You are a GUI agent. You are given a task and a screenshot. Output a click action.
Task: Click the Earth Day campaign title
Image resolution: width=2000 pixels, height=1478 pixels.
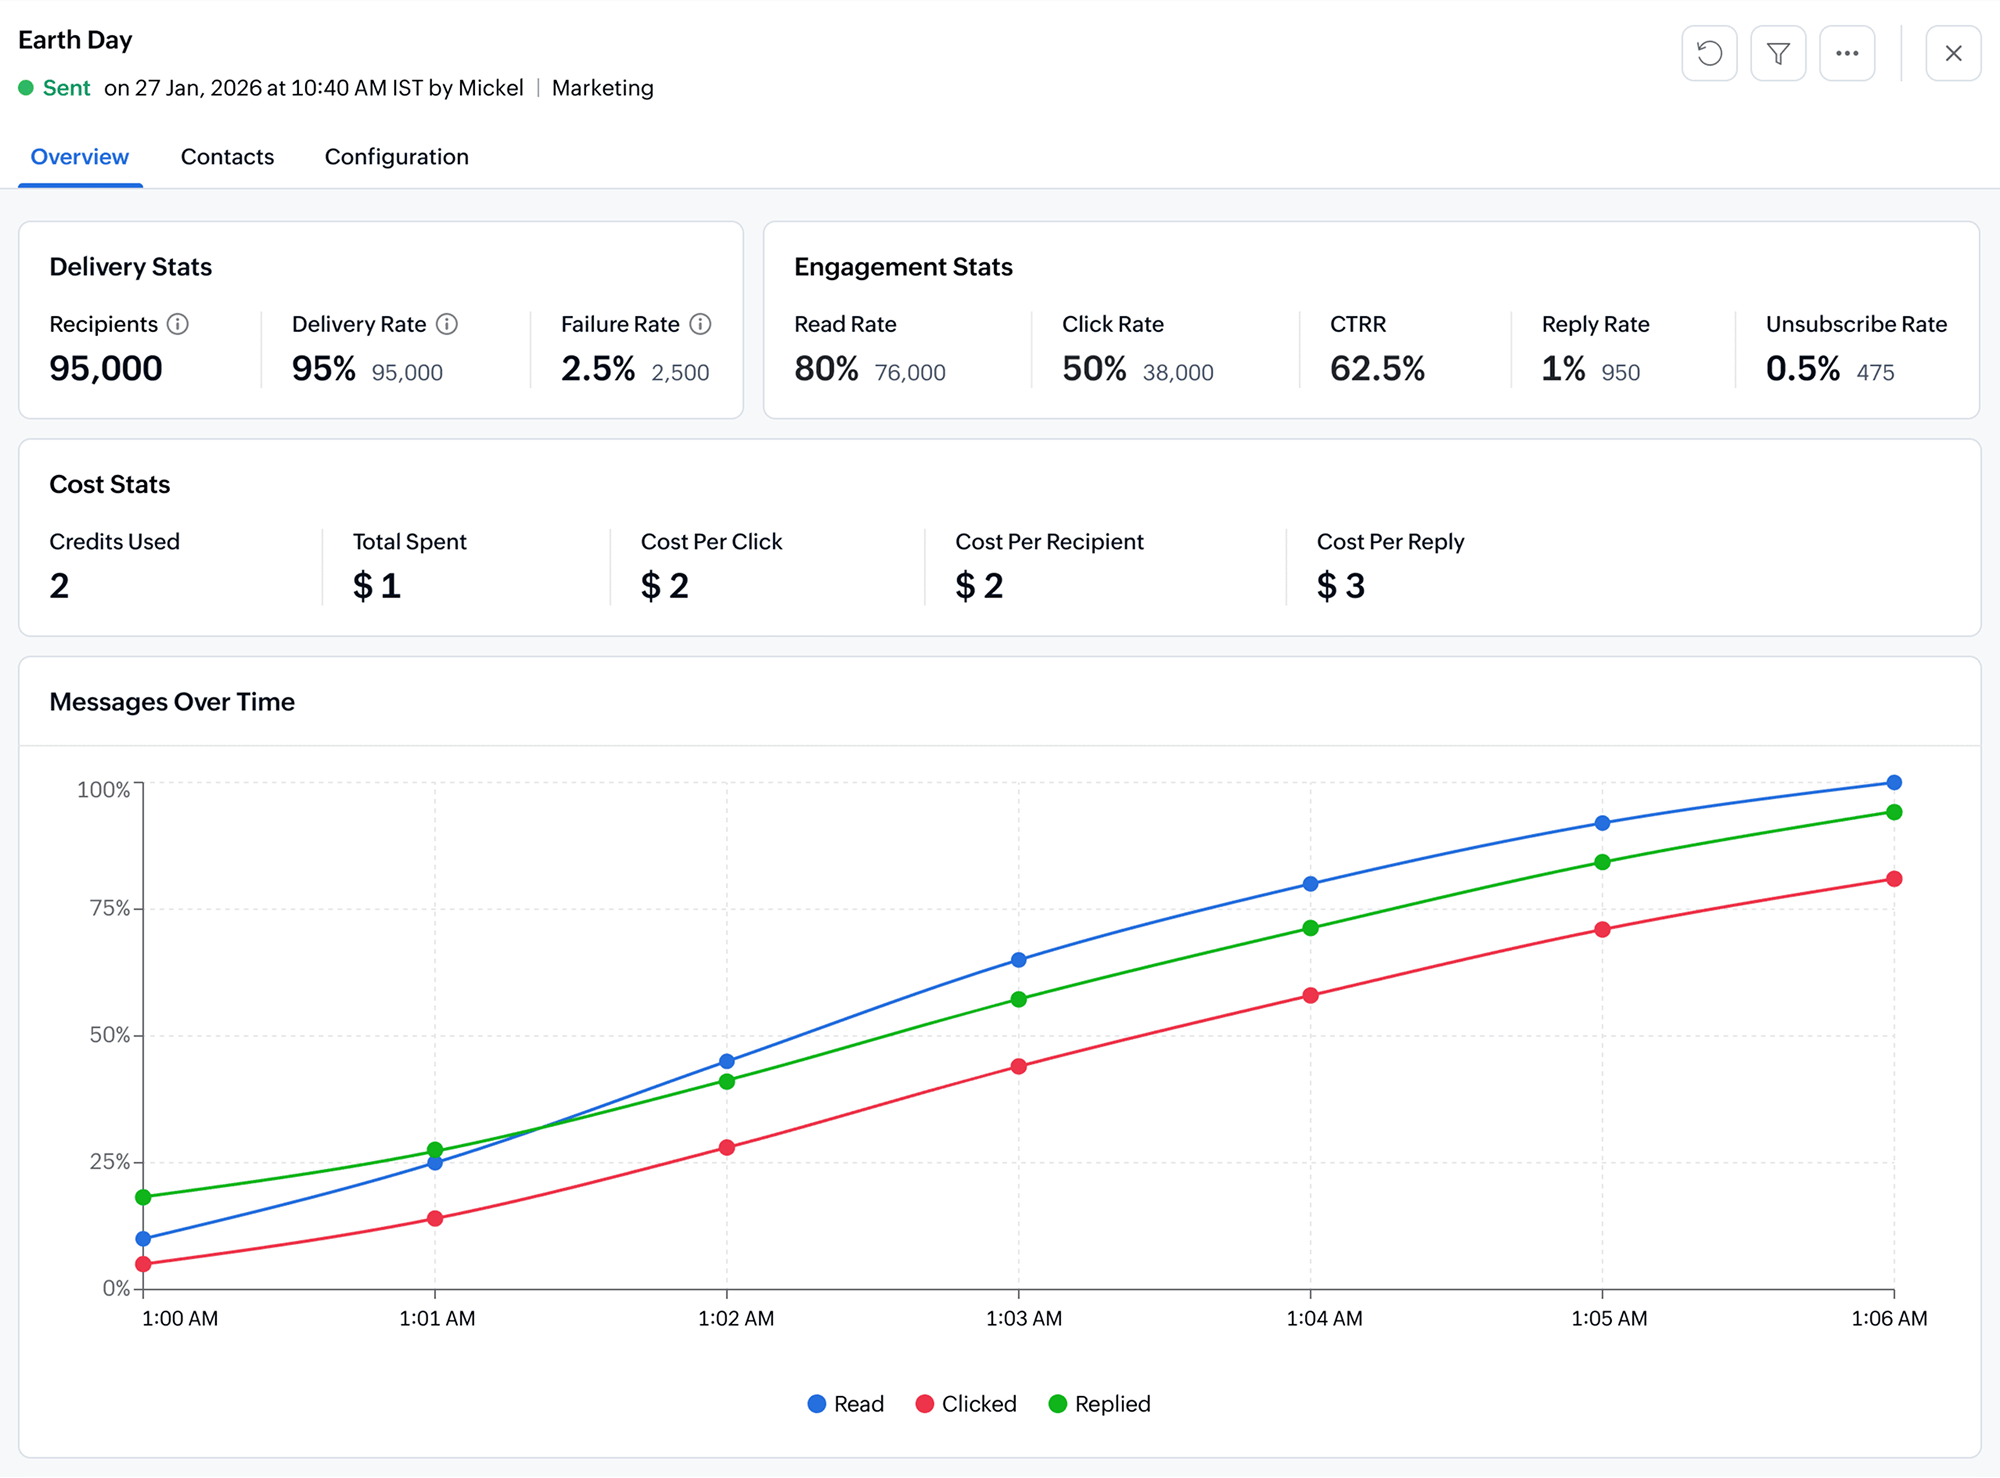coord(75,40)
